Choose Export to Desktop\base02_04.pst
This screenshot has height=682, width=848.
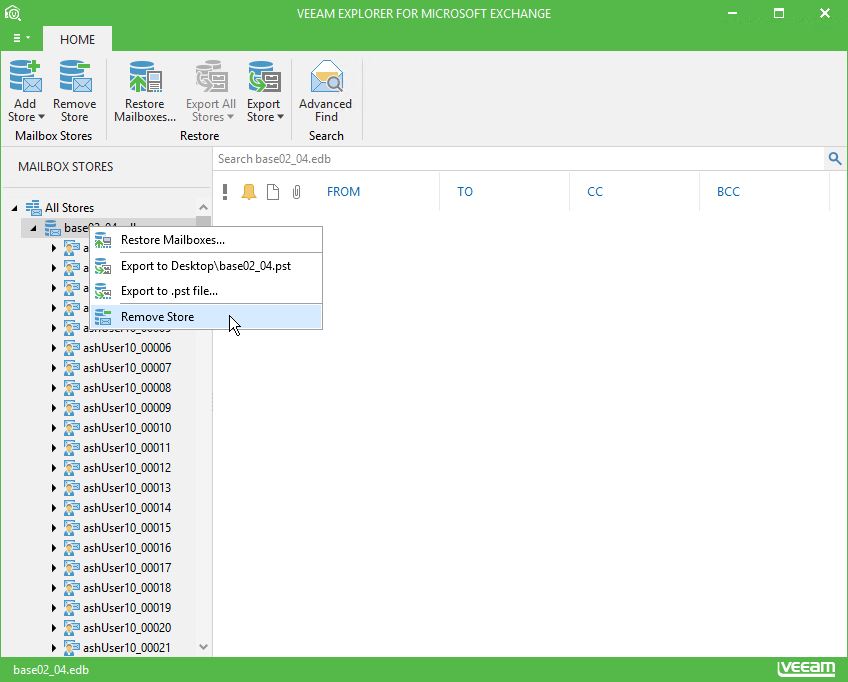click(207, 266)
